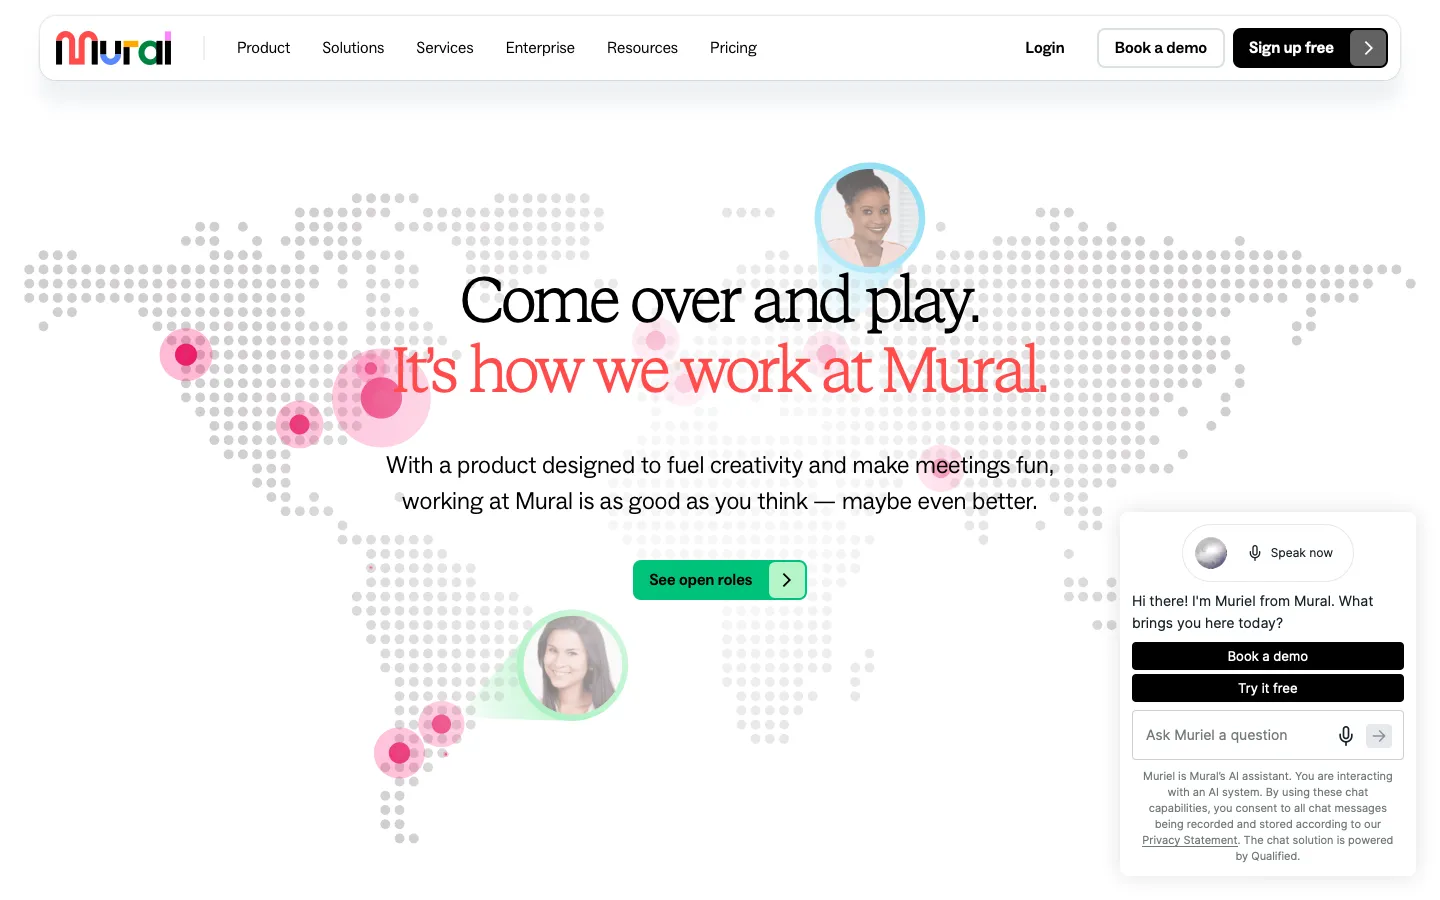Click the send arrow in chat input
The image size is (1440, 900).
point(1379,736)
